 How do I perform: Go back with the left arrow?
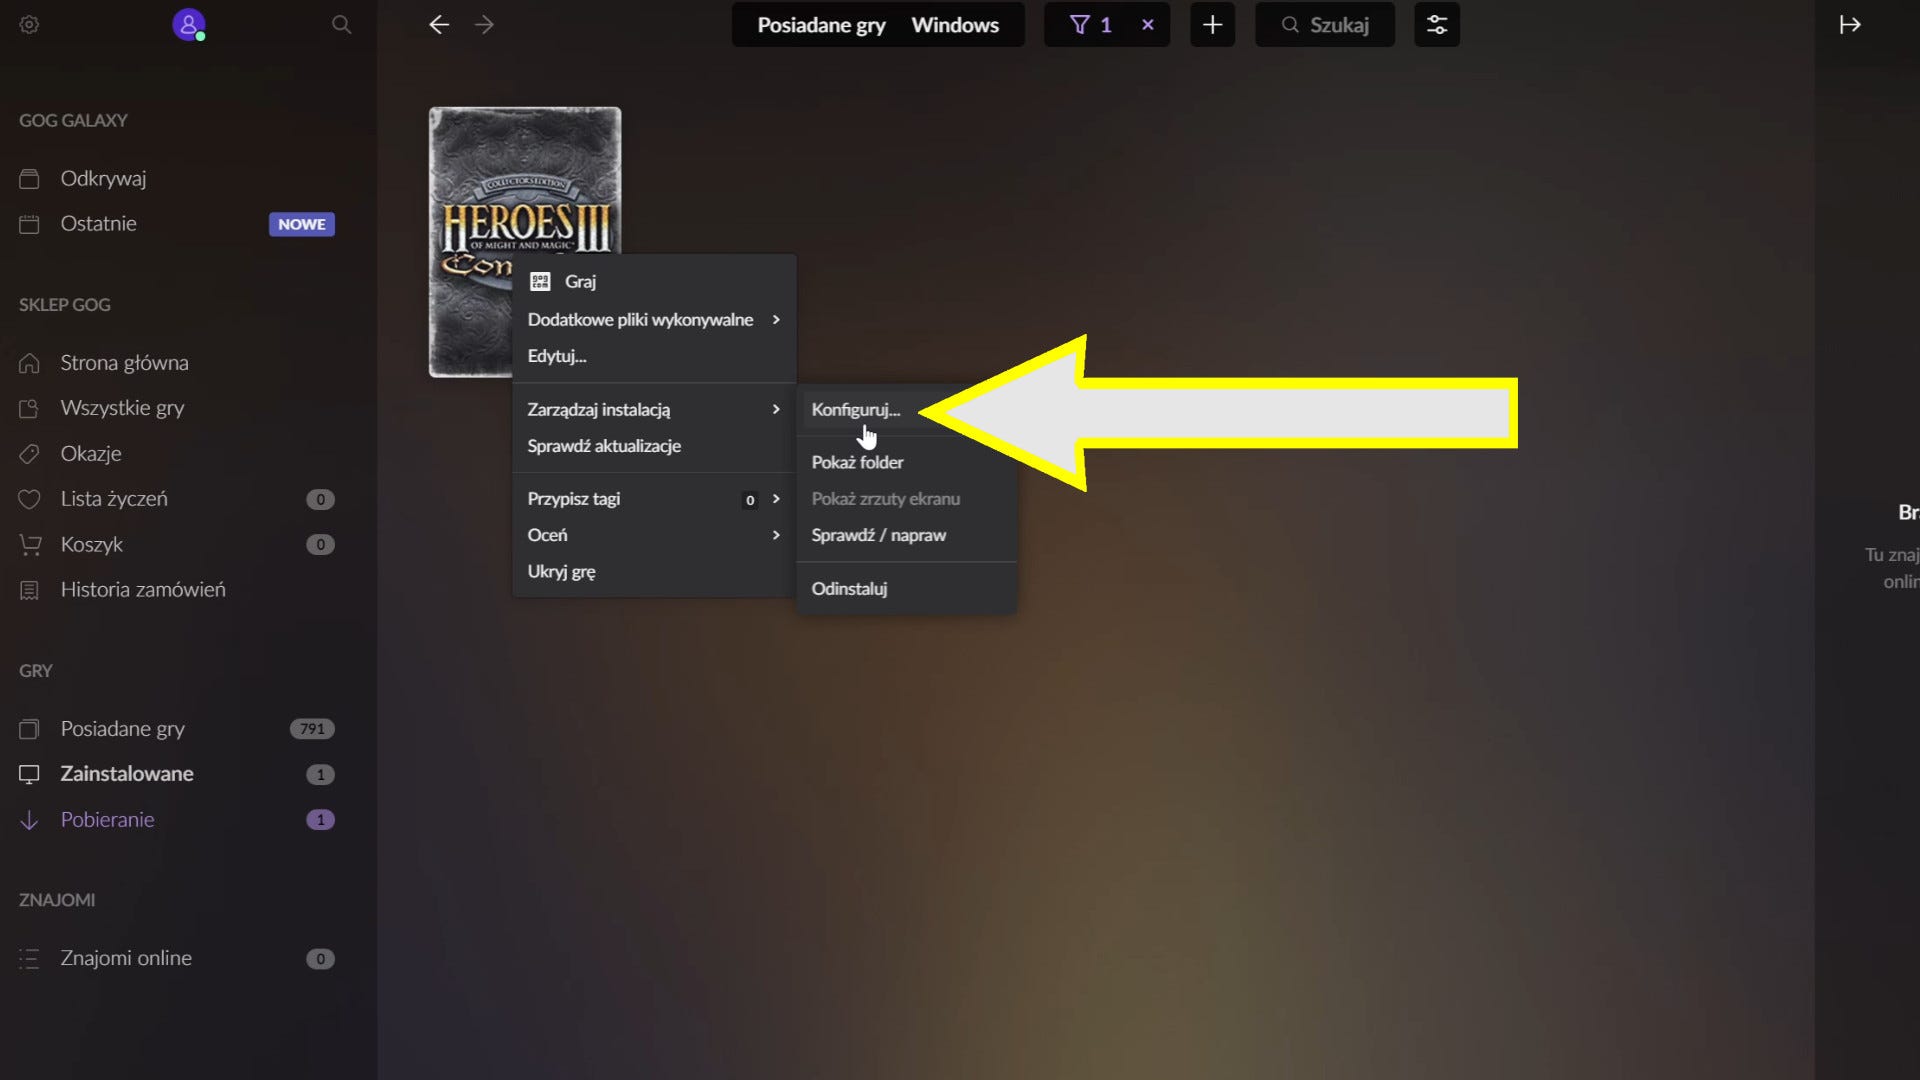[438, 25]
